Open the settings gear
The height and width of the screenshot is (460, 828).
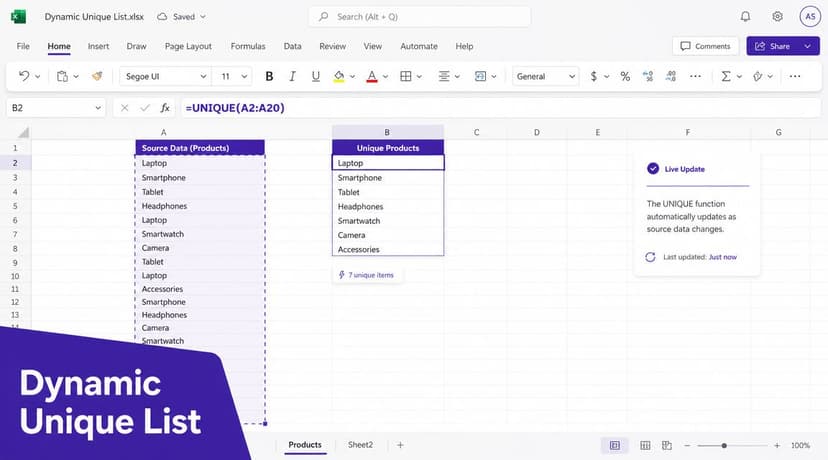(777, 16)
